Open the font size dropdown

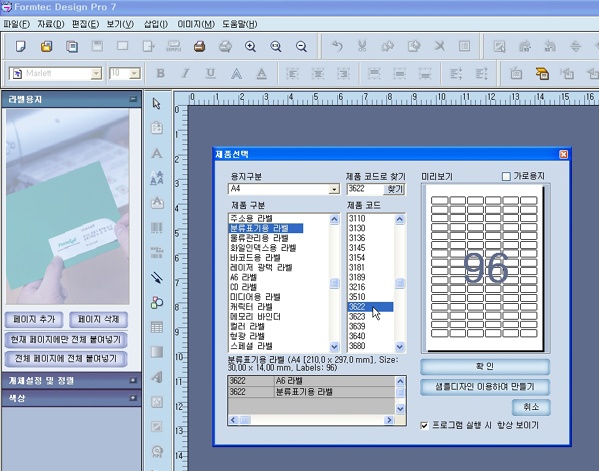134,73
